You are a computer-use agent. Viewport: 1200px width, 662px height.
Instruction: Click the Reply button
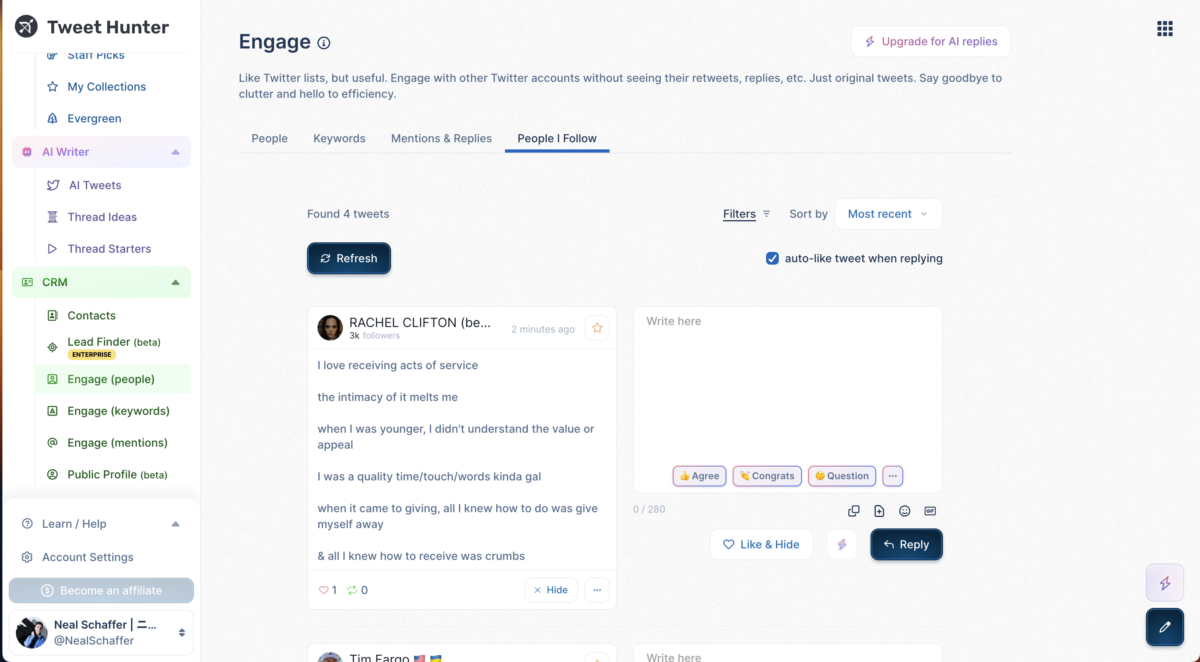[906, 544]
